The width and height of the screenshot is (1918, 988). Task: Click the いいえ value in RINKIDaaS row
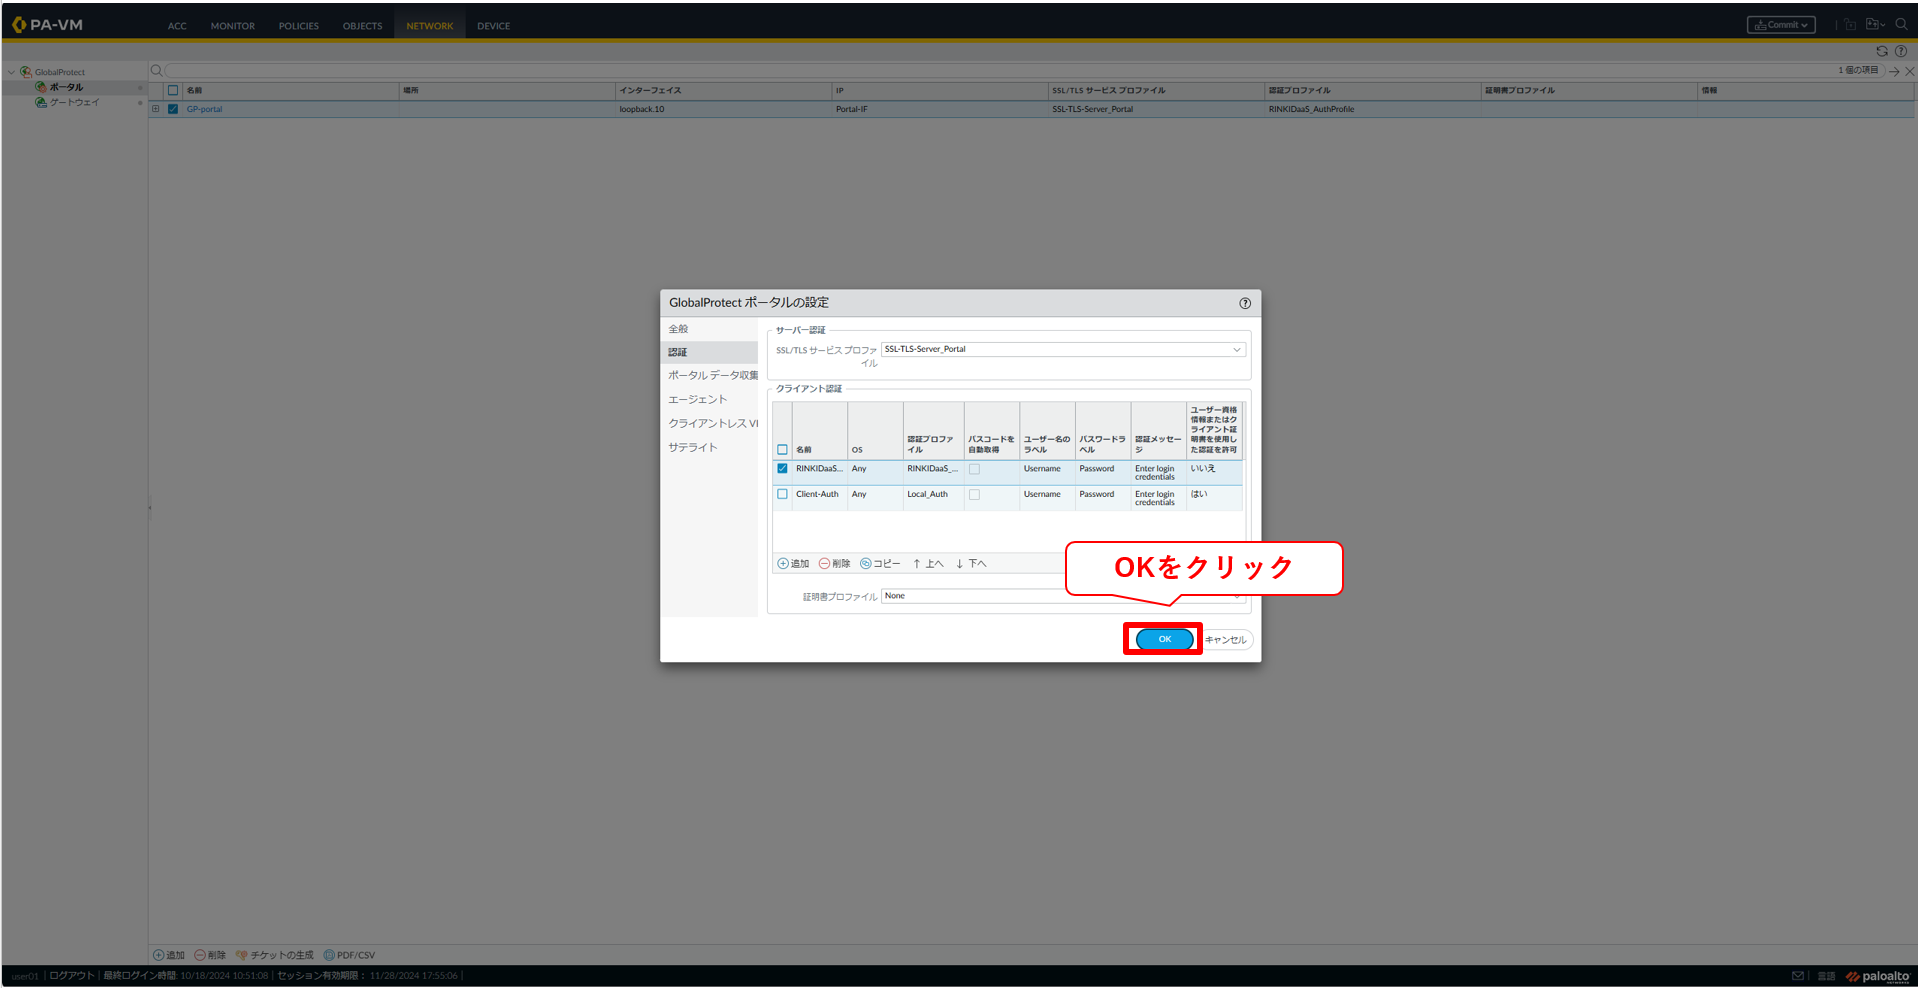pos(1202,469)
